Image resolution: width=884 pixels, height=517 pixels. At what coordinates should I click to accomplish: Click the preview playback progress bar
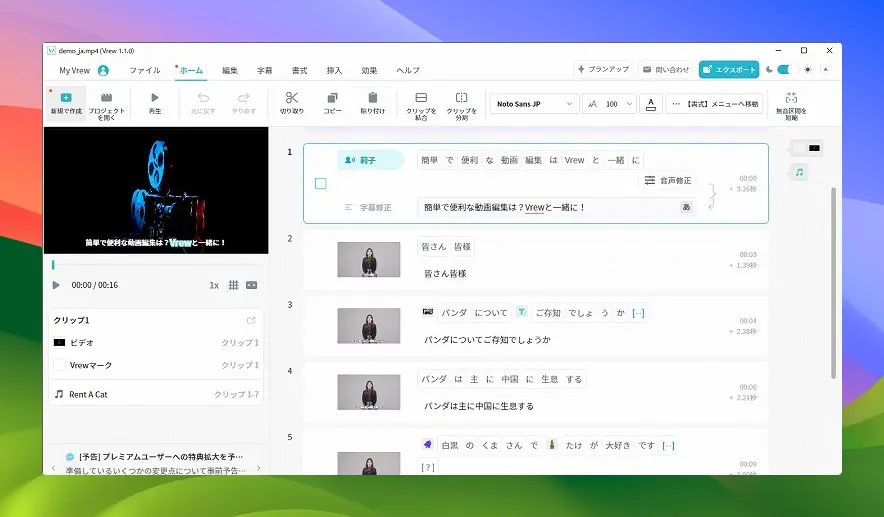pos(155,264)
